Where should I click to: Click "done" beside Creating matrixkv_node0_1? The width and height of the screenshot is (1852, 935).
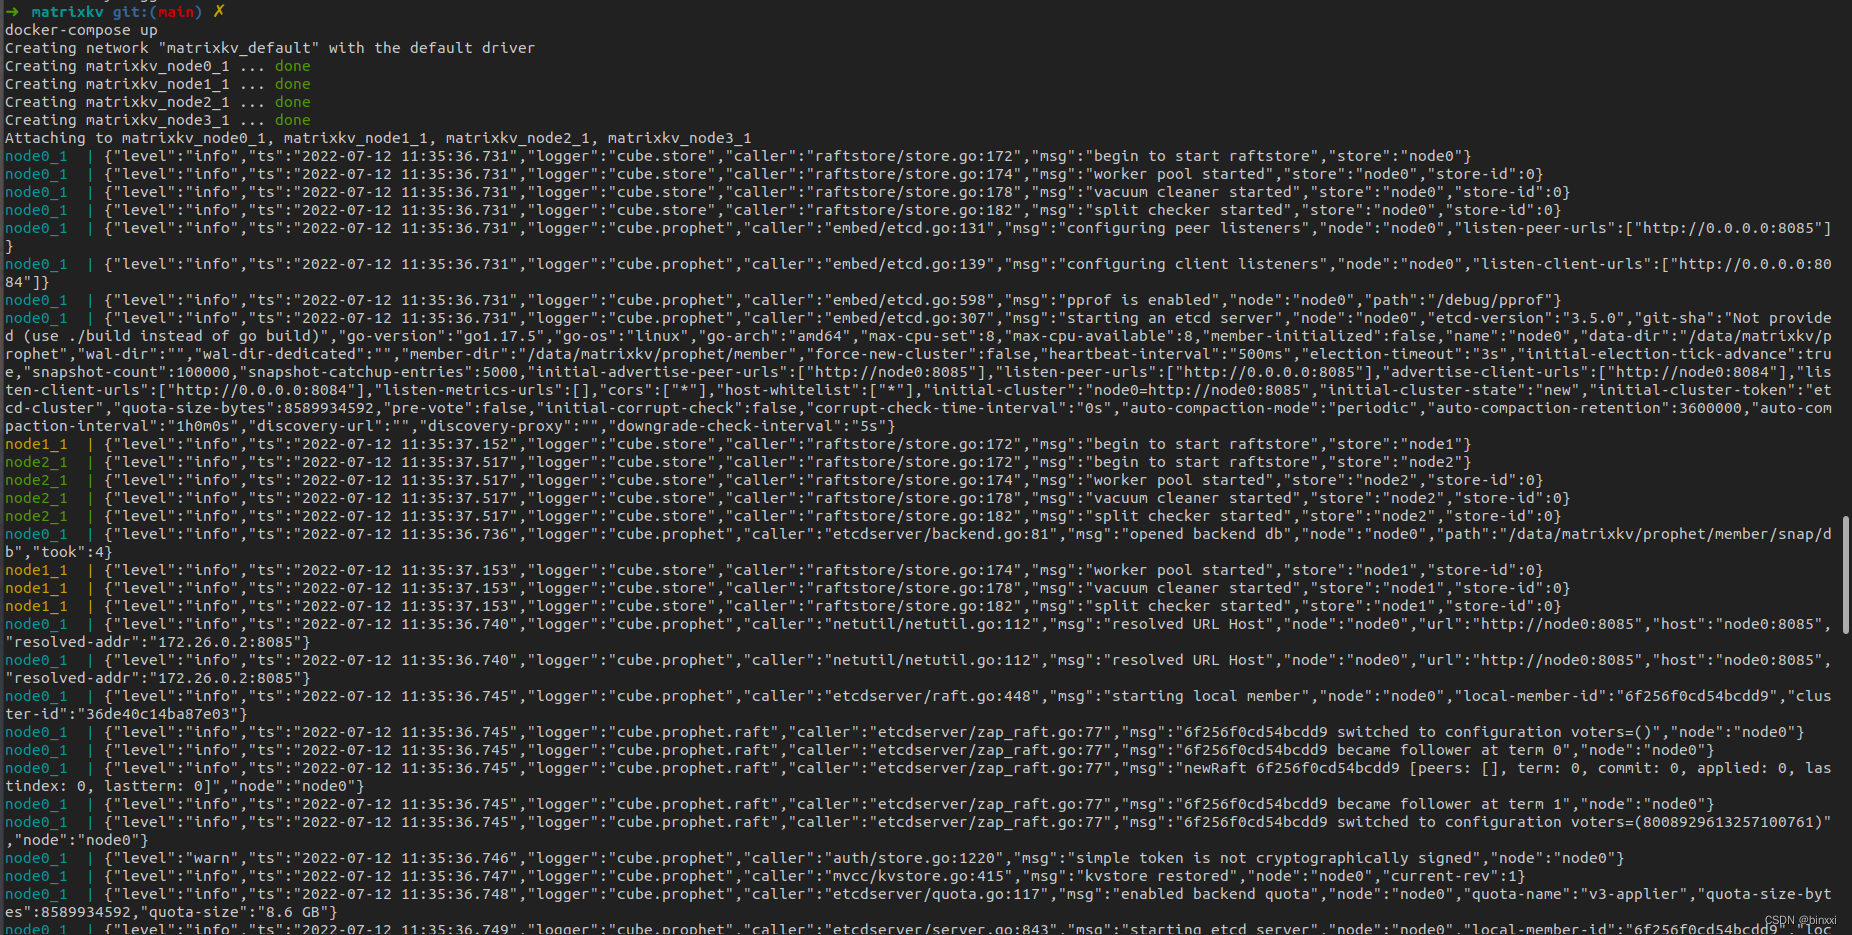click(x=293, y=66)
